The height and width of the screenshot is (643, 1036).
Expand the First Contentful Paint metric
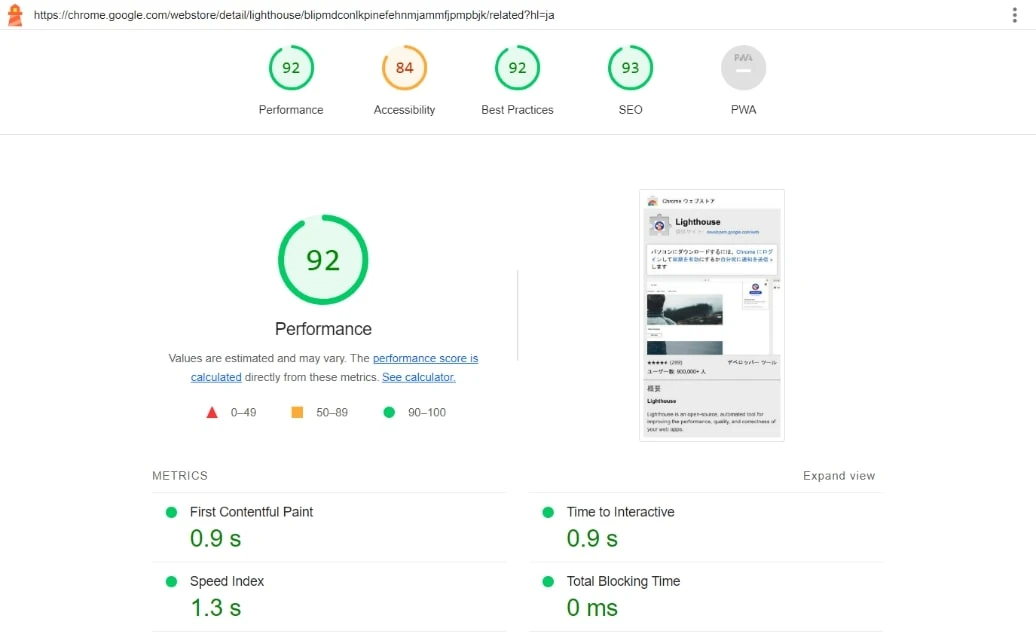(329, 527)
